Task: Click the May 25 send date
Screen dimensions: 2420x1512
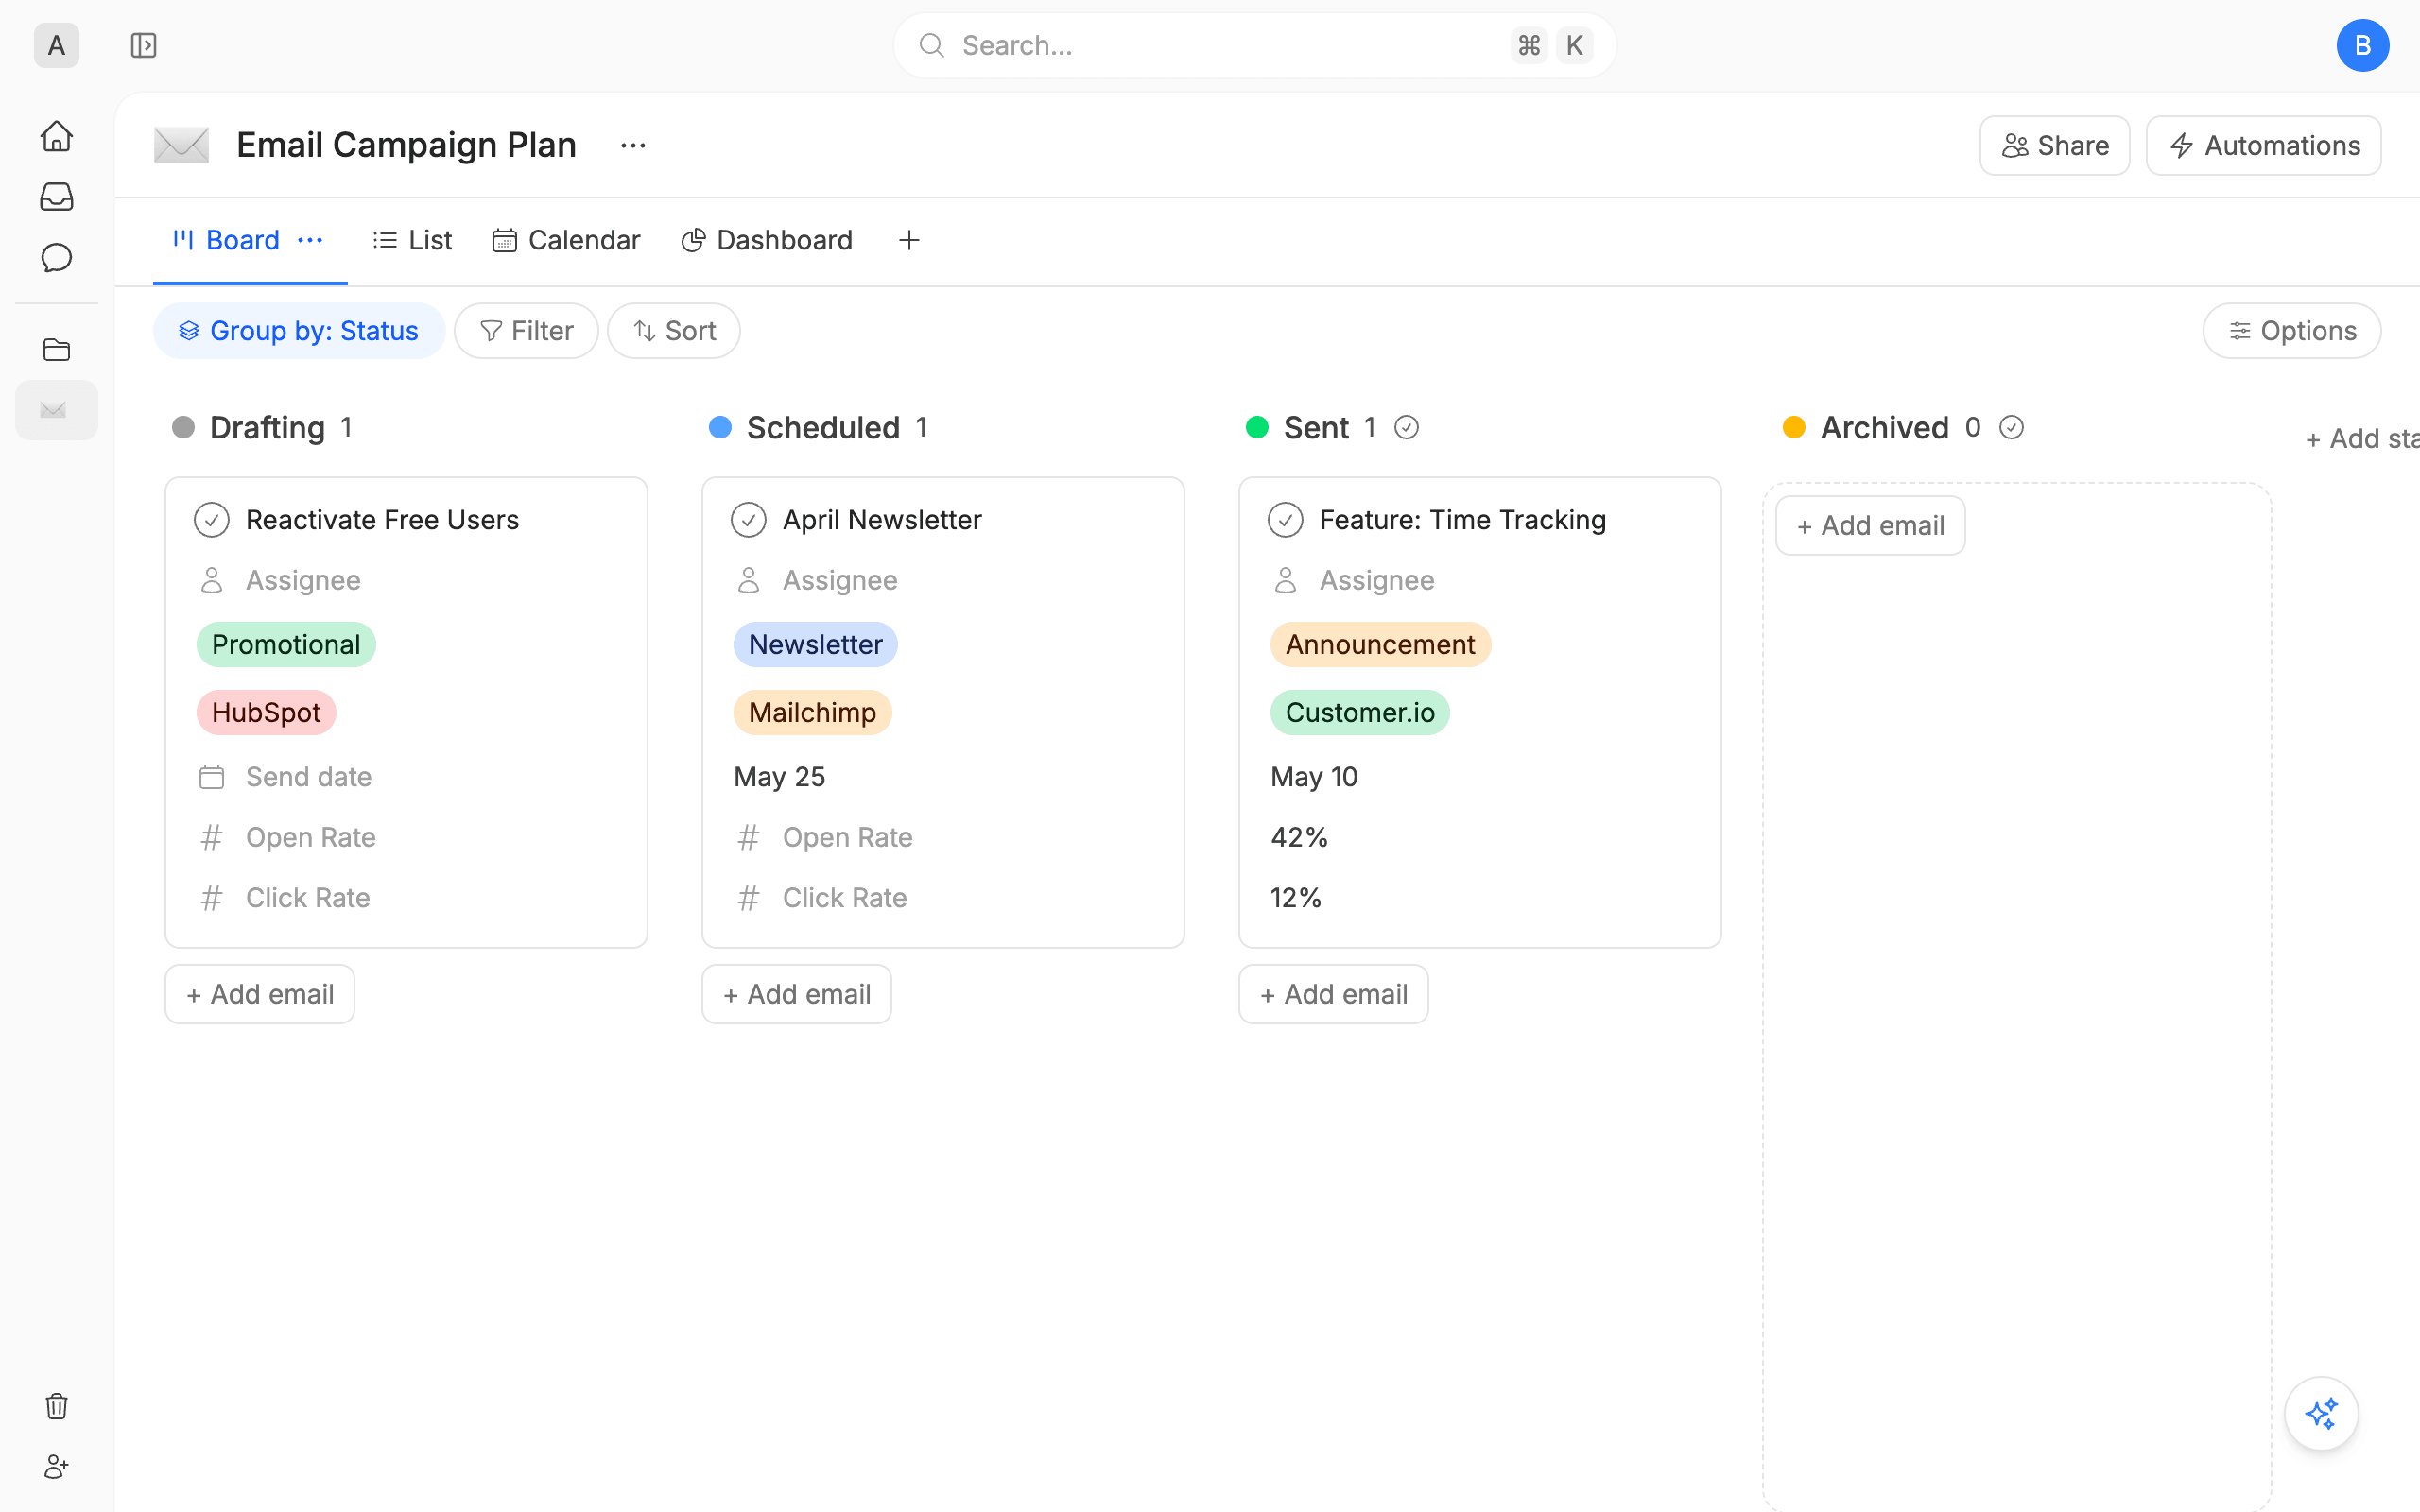Action: [779, 777]
